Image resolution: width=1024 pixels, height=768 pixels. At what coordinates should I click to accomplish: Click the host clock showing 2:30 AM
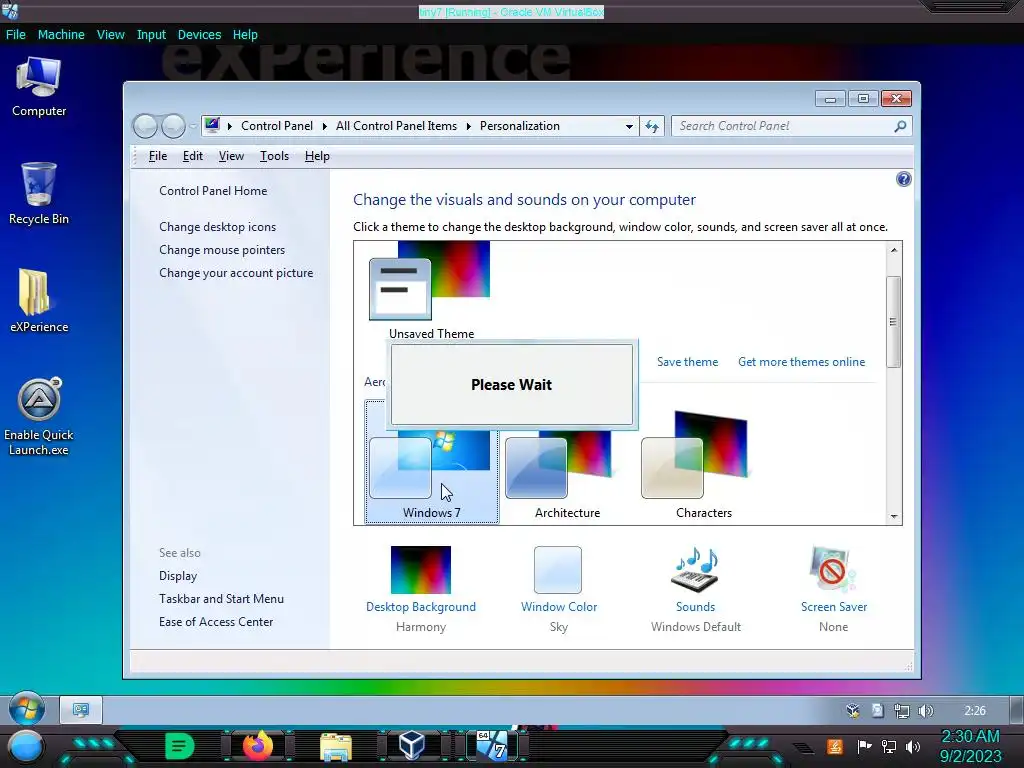coord(970,737)
